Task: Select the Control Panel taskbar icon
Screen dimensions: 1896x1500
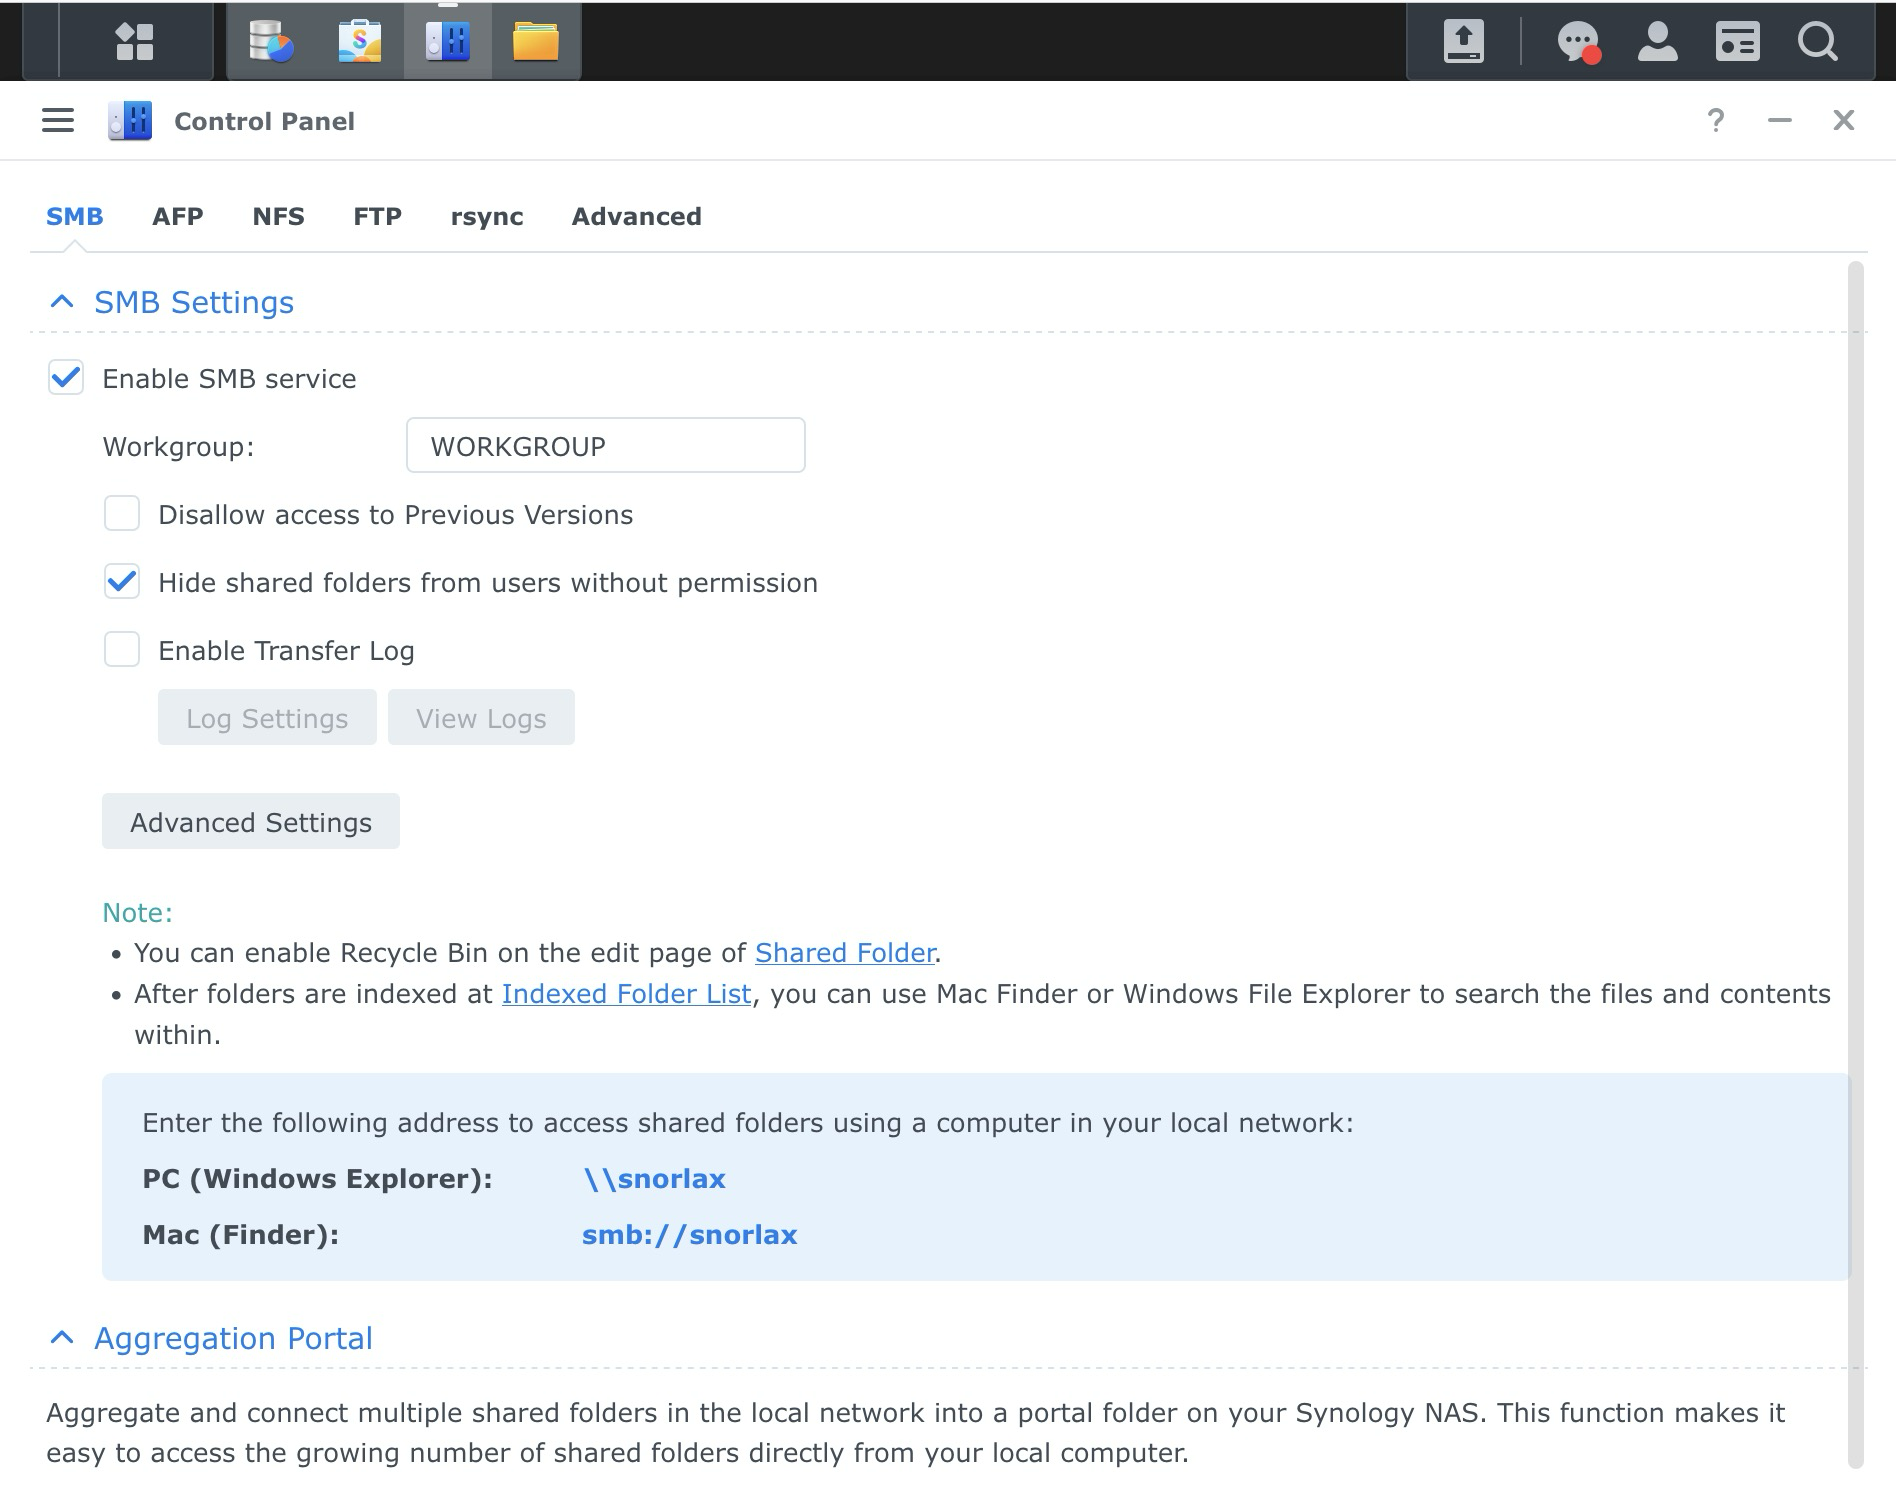Action: 447,42
